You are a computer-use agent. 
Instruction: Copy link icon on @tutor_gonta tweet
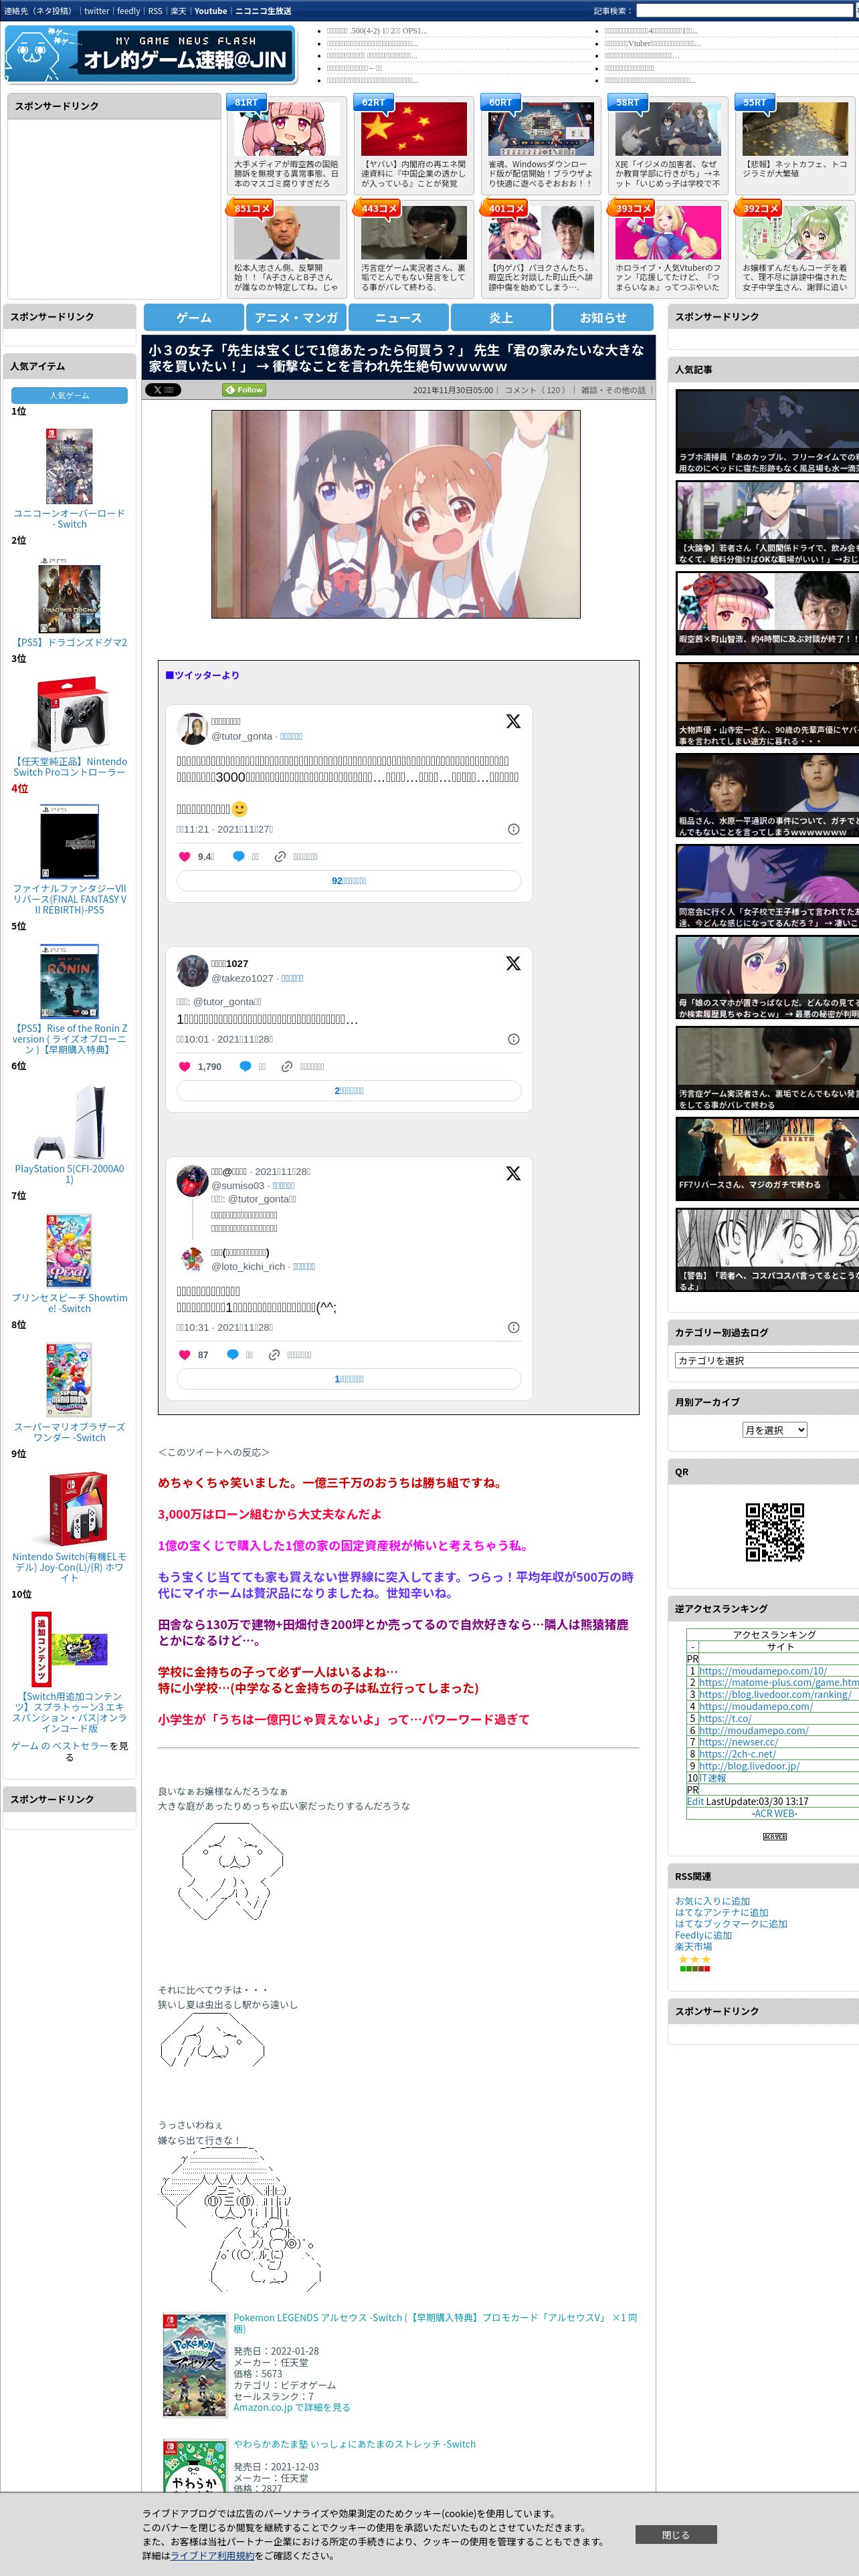point(280,856)
